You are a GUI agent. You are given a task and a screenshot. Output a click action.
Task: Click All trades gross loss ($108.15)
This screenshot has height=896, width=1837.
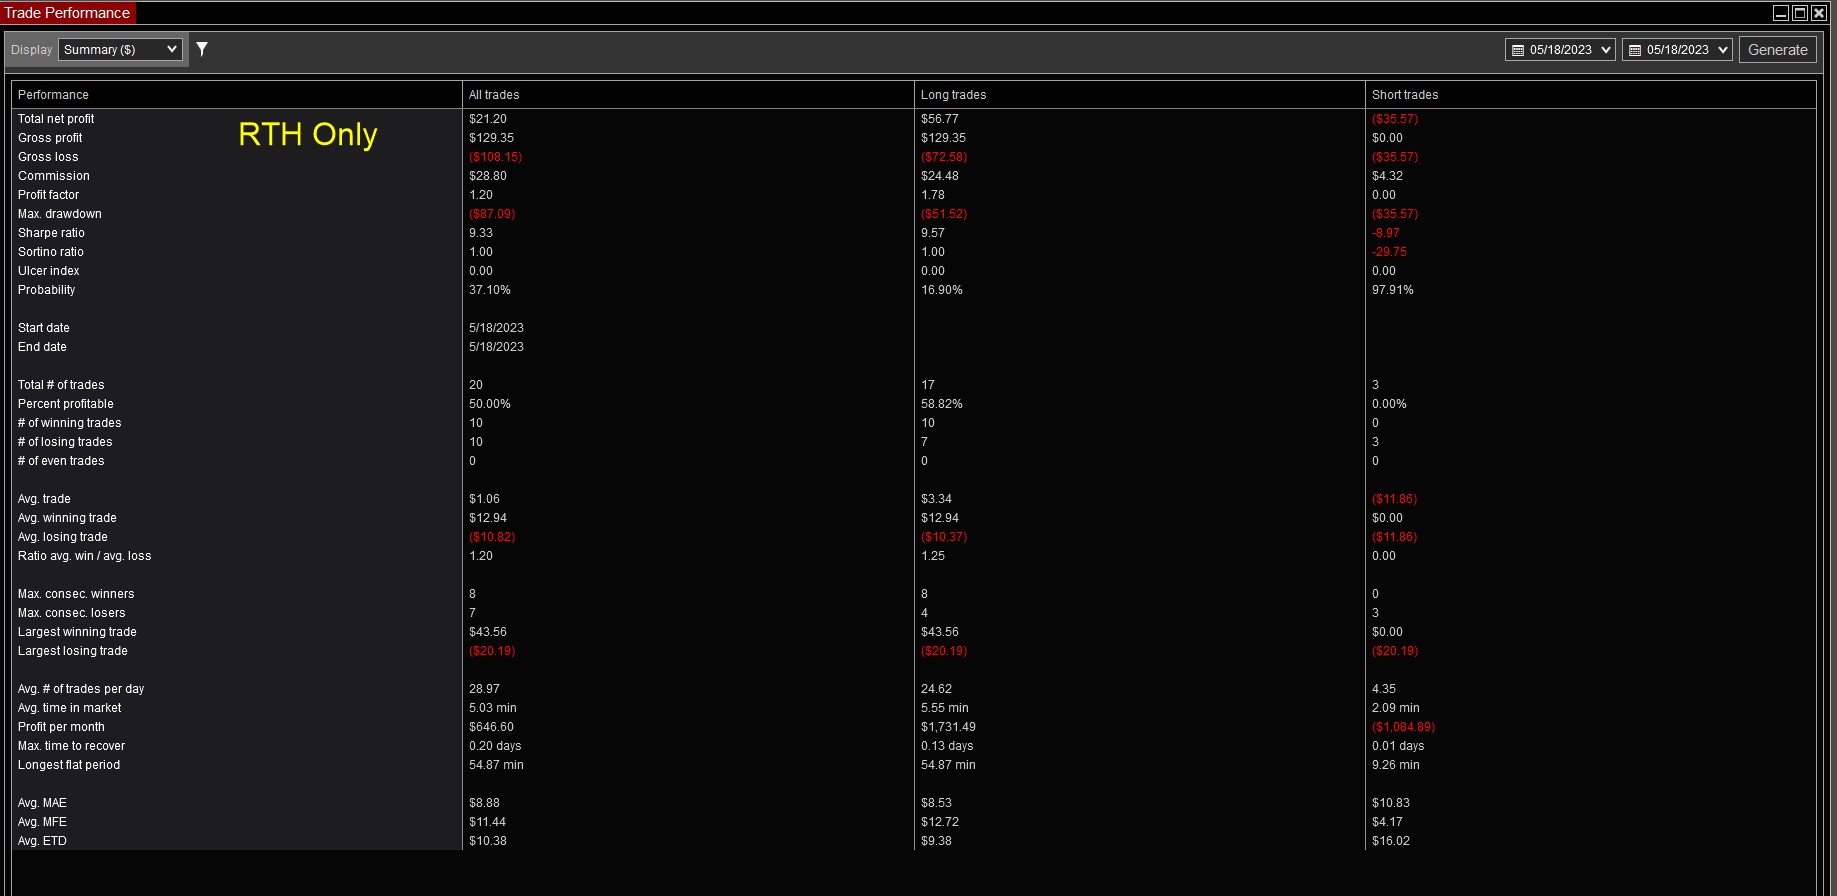[x=496, y=157]
